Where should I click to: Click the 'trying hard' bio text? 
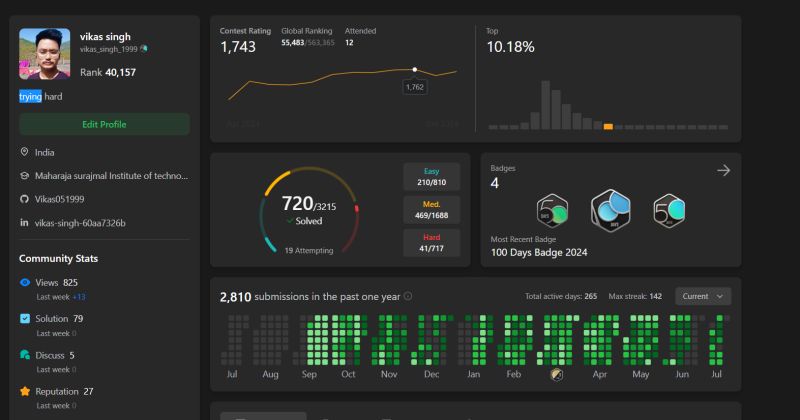[x=41, y=96]
